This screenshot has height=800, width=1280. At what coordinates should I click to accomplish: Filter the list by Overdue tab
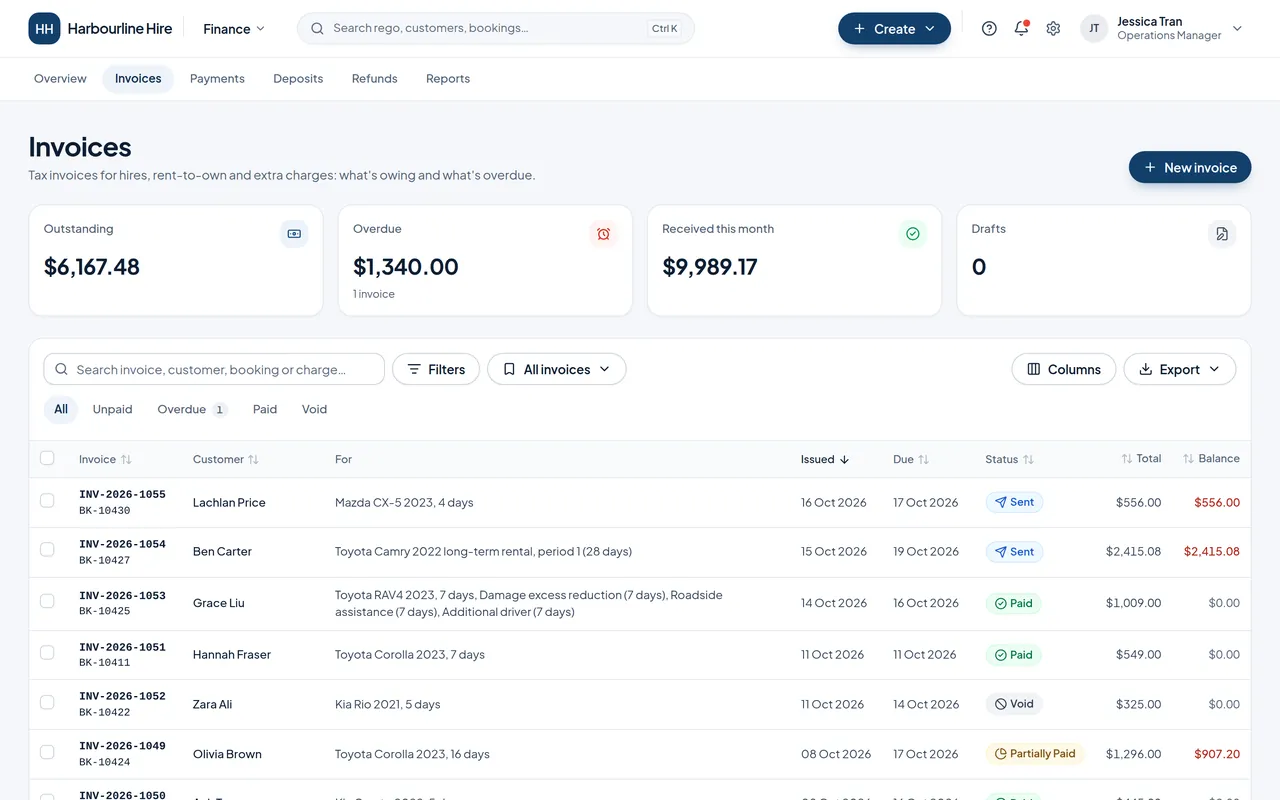[192, 410]
